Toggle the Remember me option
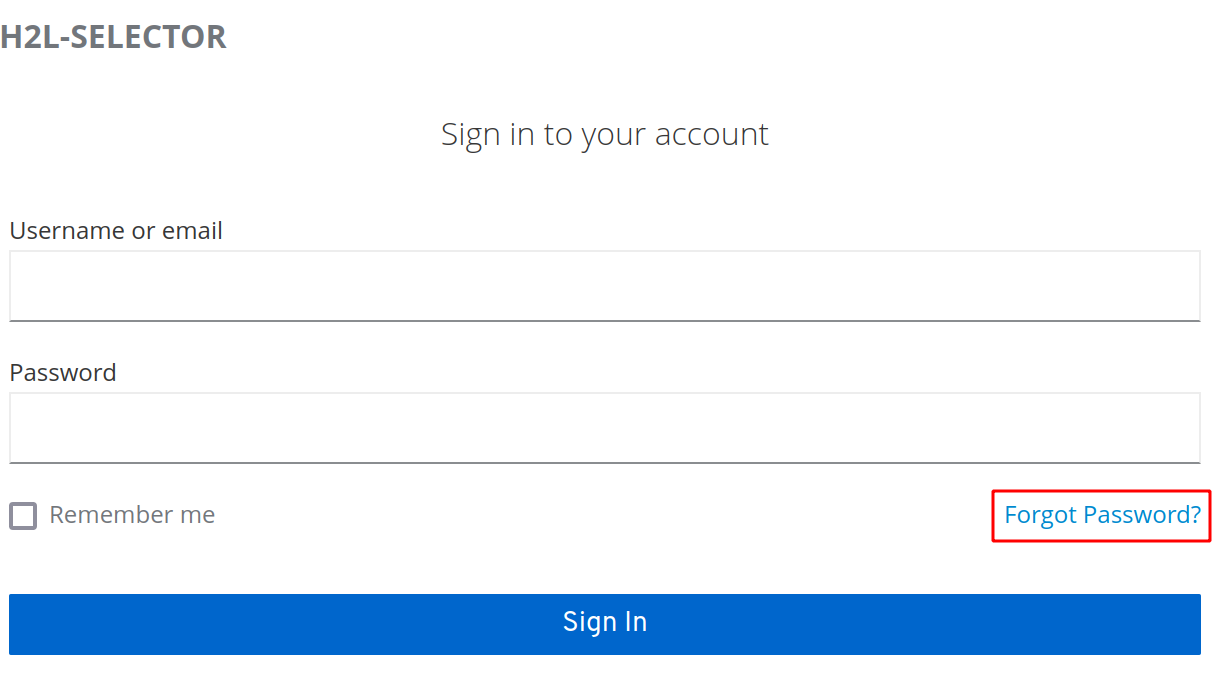Viewport: 1225px width, 676px height. [23, 516]
